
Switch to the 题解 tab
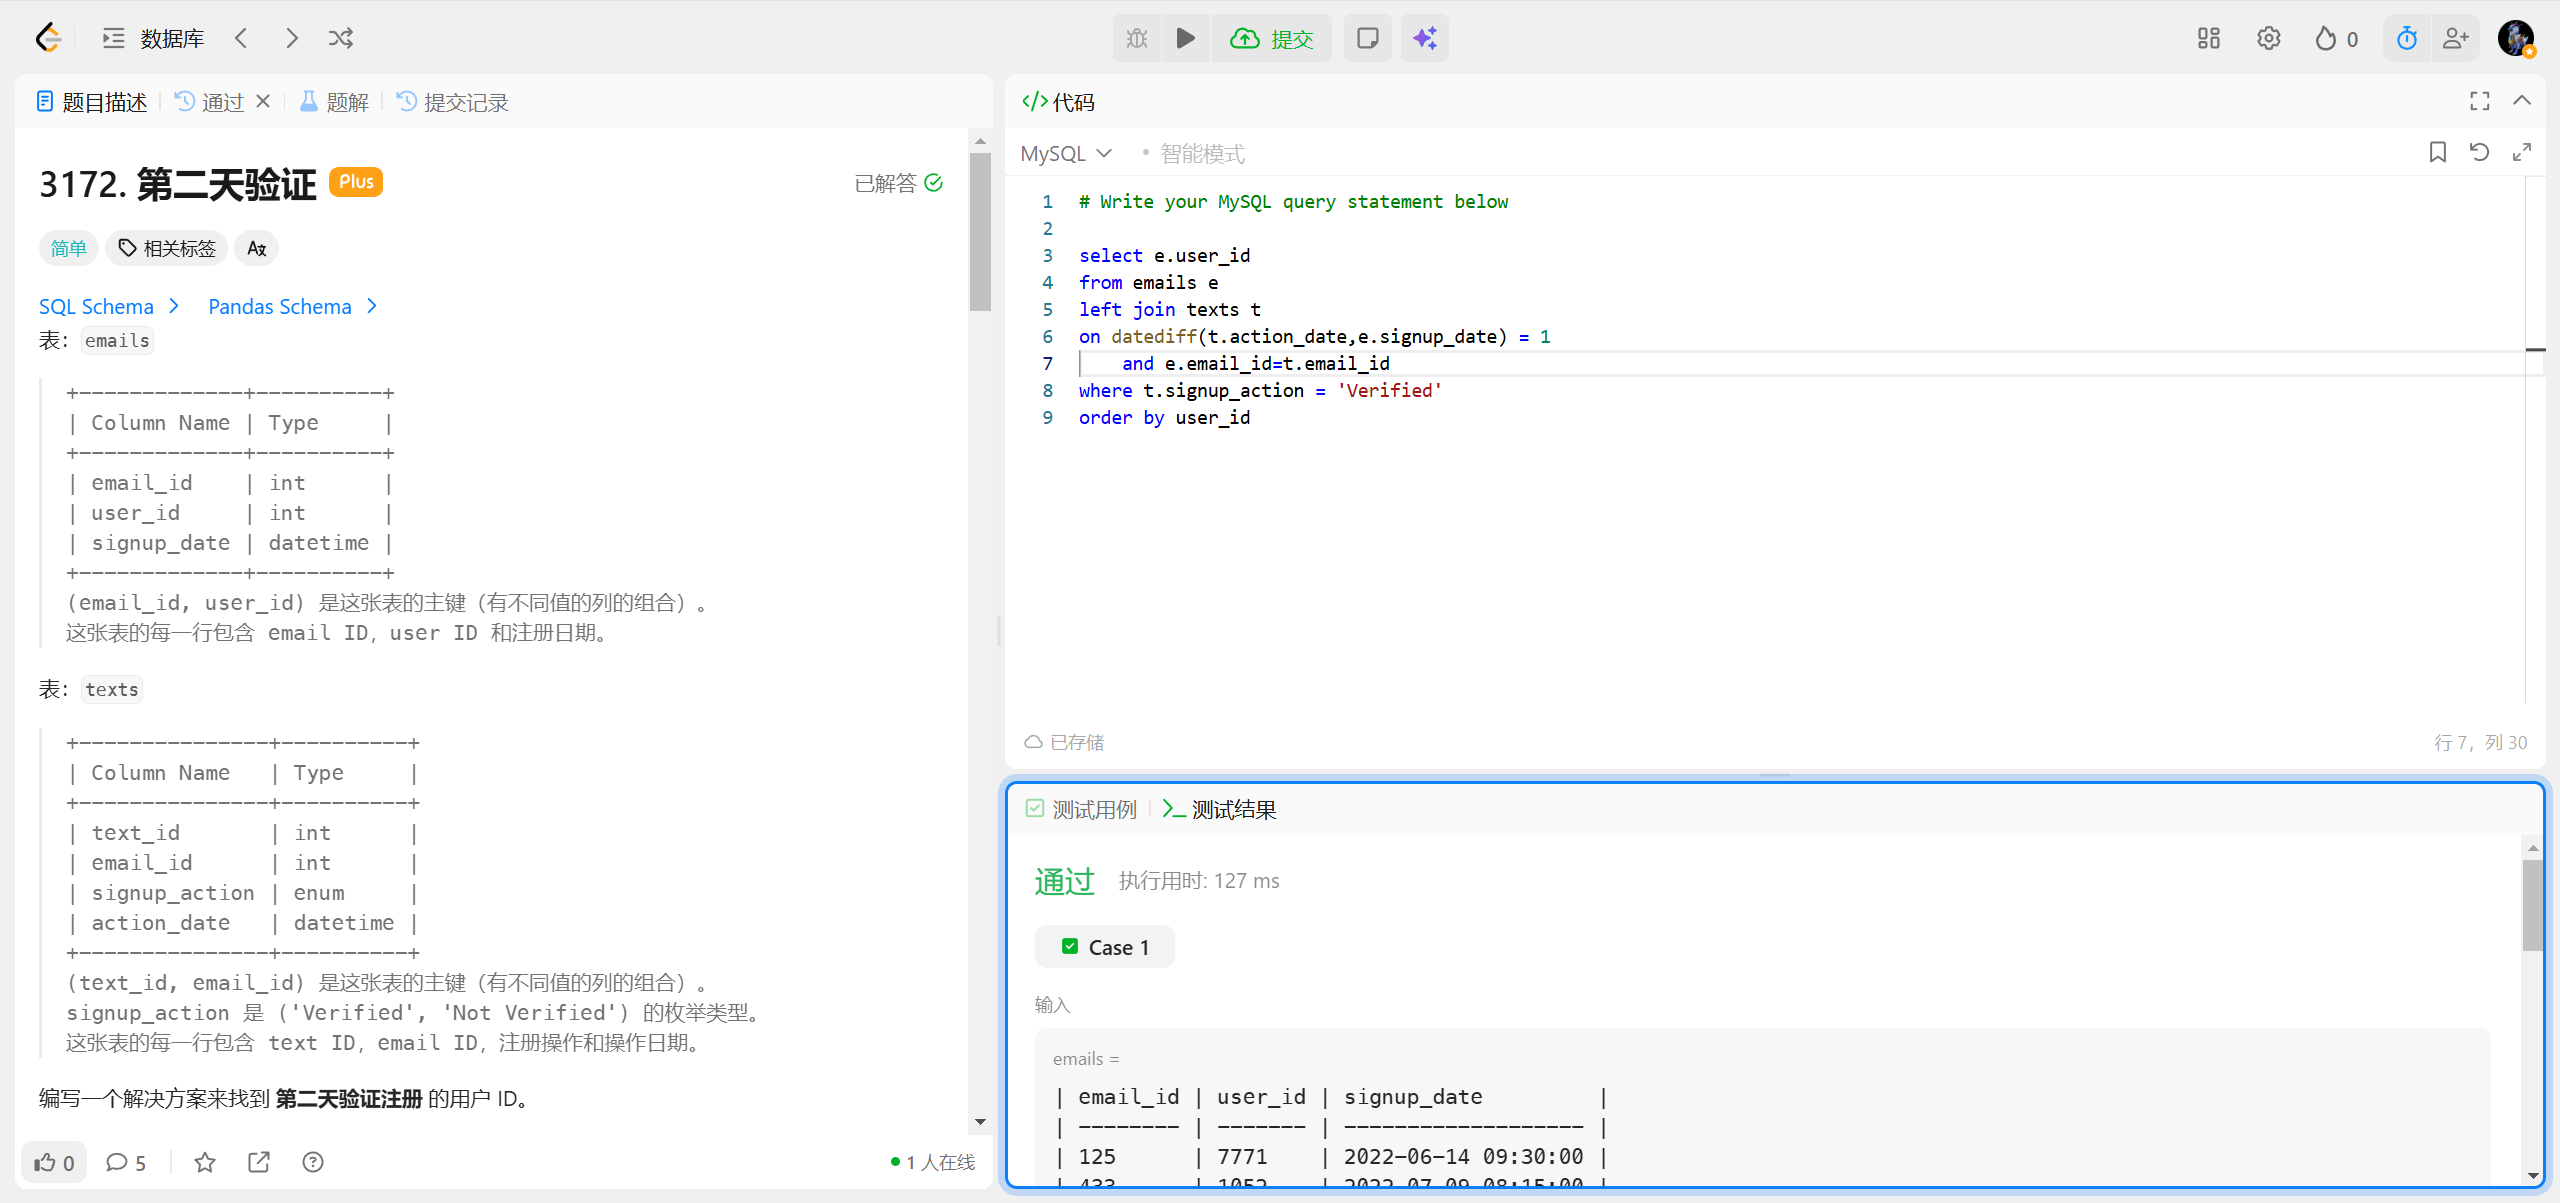(x=336, y=102)
